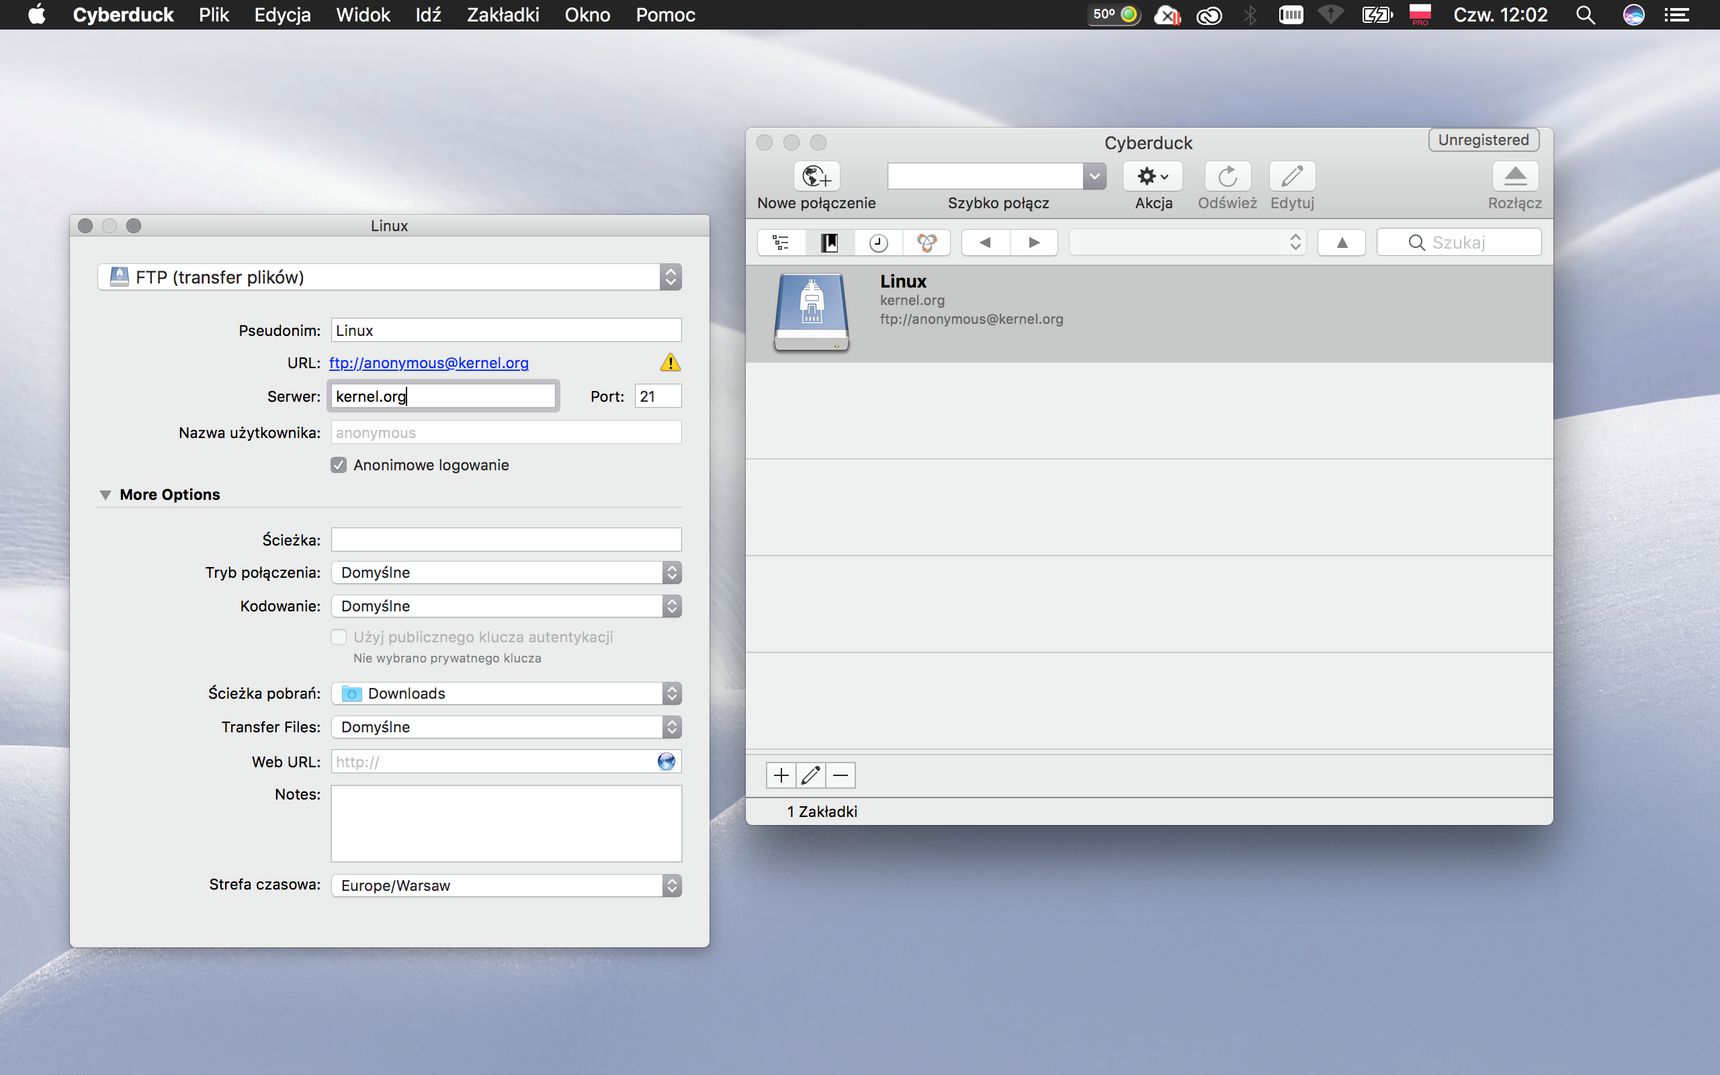Viewport: 1720px width, 1075px height.
Task: Collapse the More Options disclosure triangle
Action: 105,495
